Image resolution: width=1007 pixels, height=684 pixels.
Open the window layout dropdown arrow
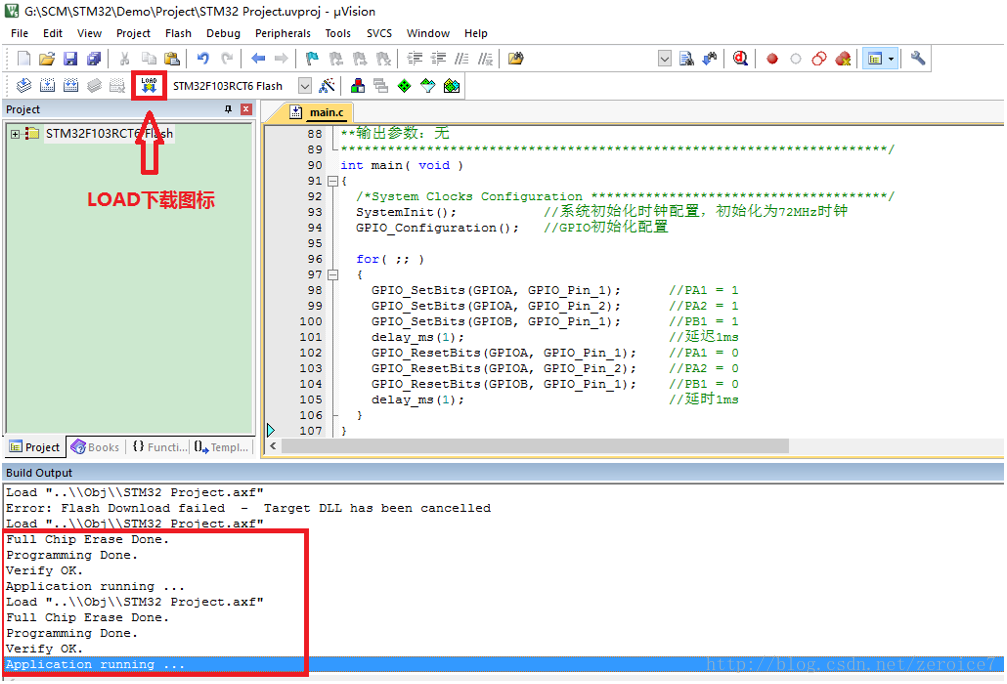coord(891,59)
